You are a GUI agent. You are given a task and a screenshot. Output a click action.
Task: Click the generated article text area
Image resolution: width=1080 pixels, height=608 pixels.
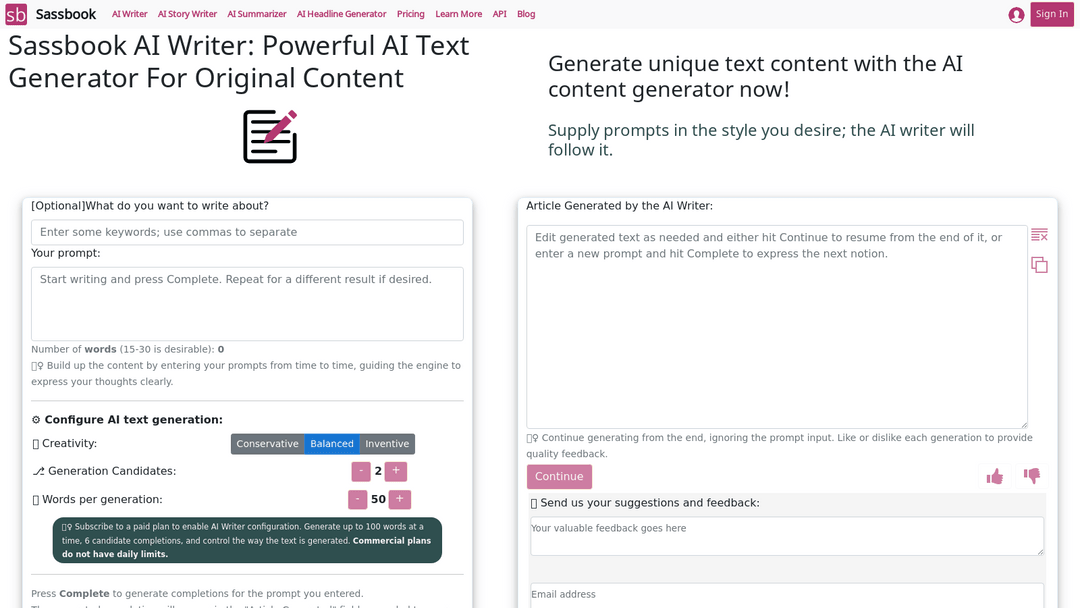tap(777, 327)
